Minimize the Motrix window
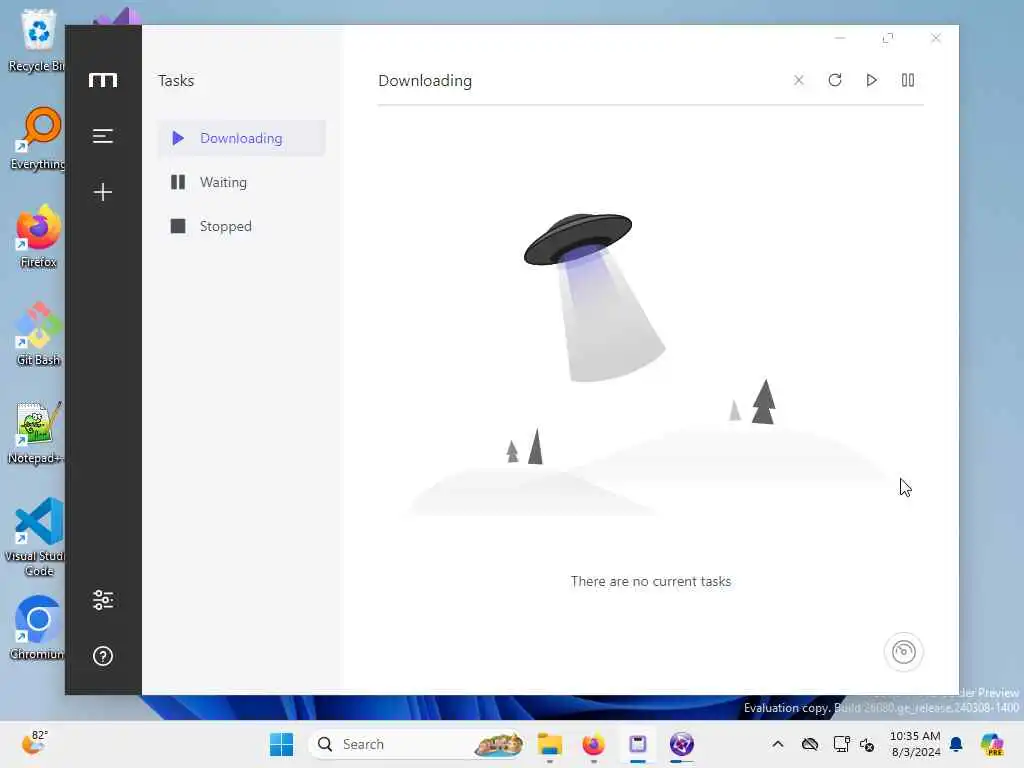The height and width of the screenshot is (768, 1024). pyautogui.click(x=840, y=38)
